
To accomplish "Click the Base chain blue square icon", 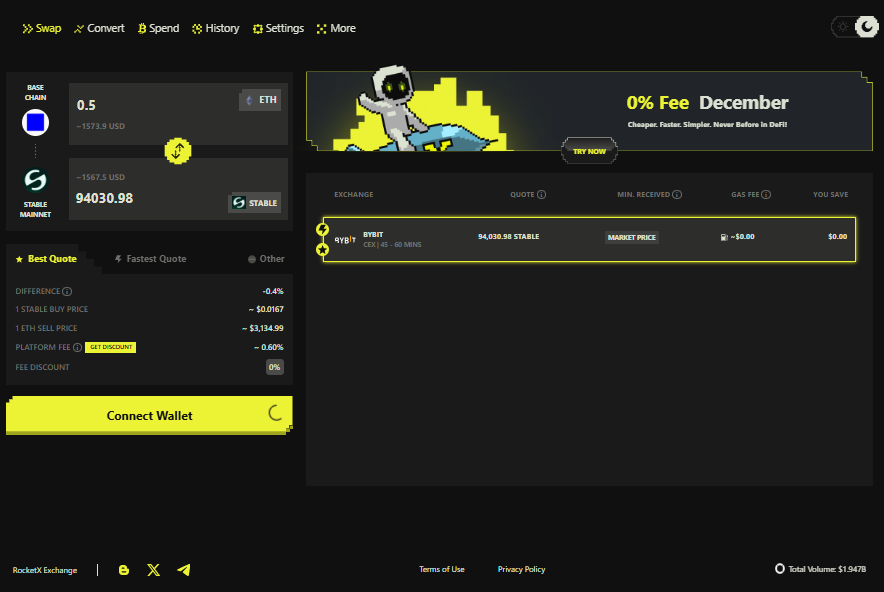I will (x=36, y=123).
